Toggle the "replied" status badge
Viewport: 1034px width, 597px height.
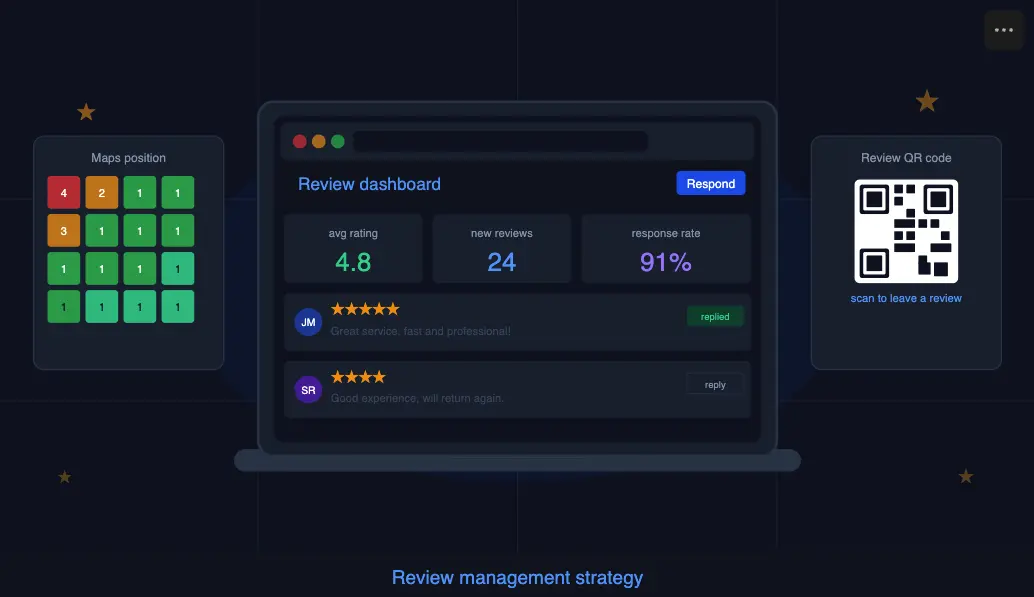point(714,316)
